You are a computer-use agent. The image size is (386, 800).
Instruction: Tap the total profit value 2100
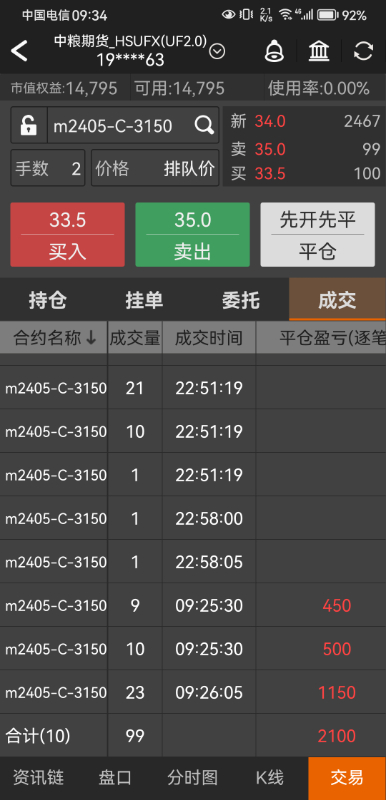click(x=337, y=736)
